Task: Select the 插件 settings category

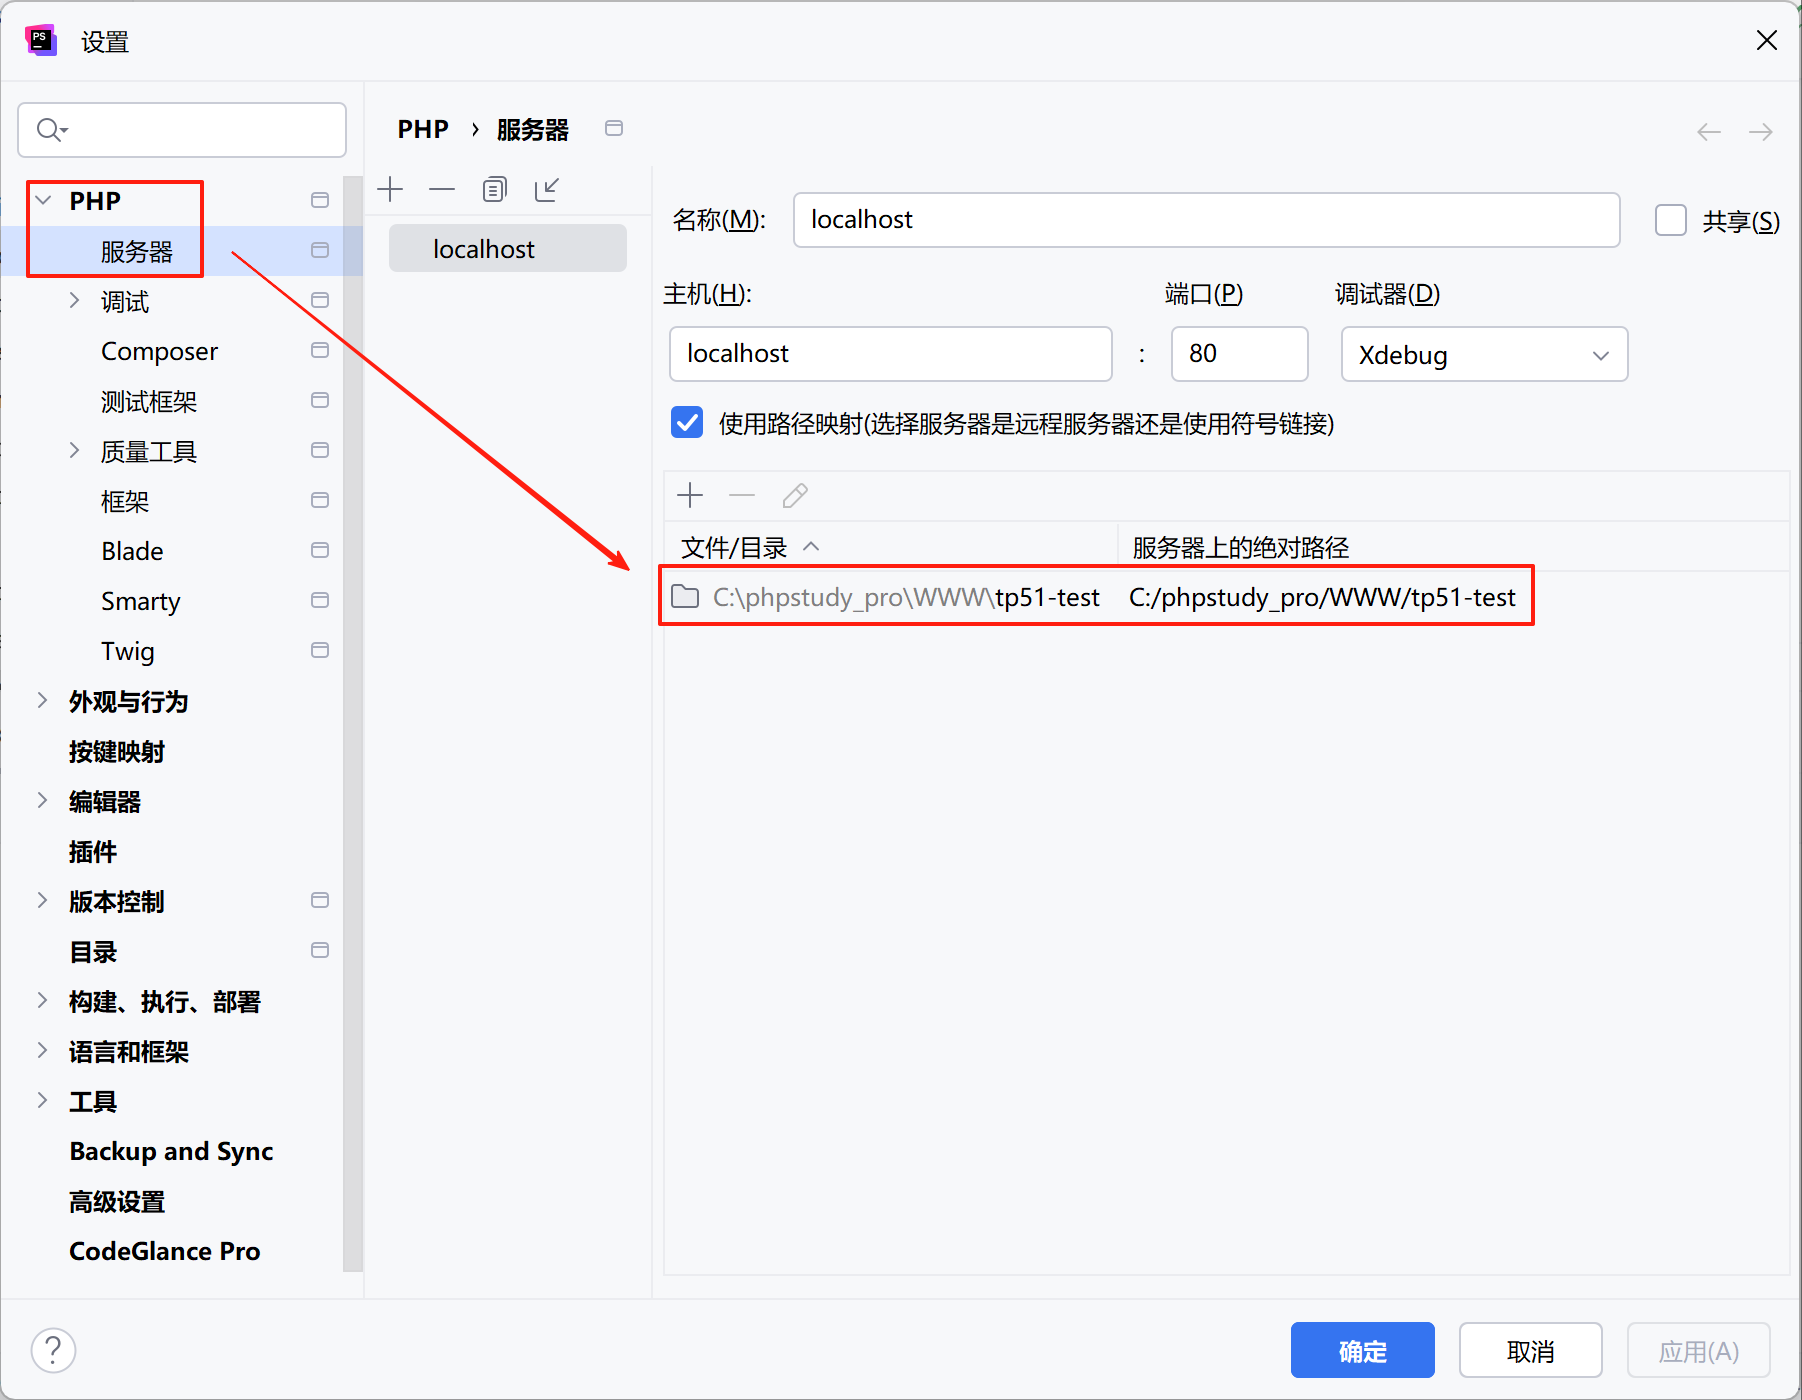Action: pos(93,851)
